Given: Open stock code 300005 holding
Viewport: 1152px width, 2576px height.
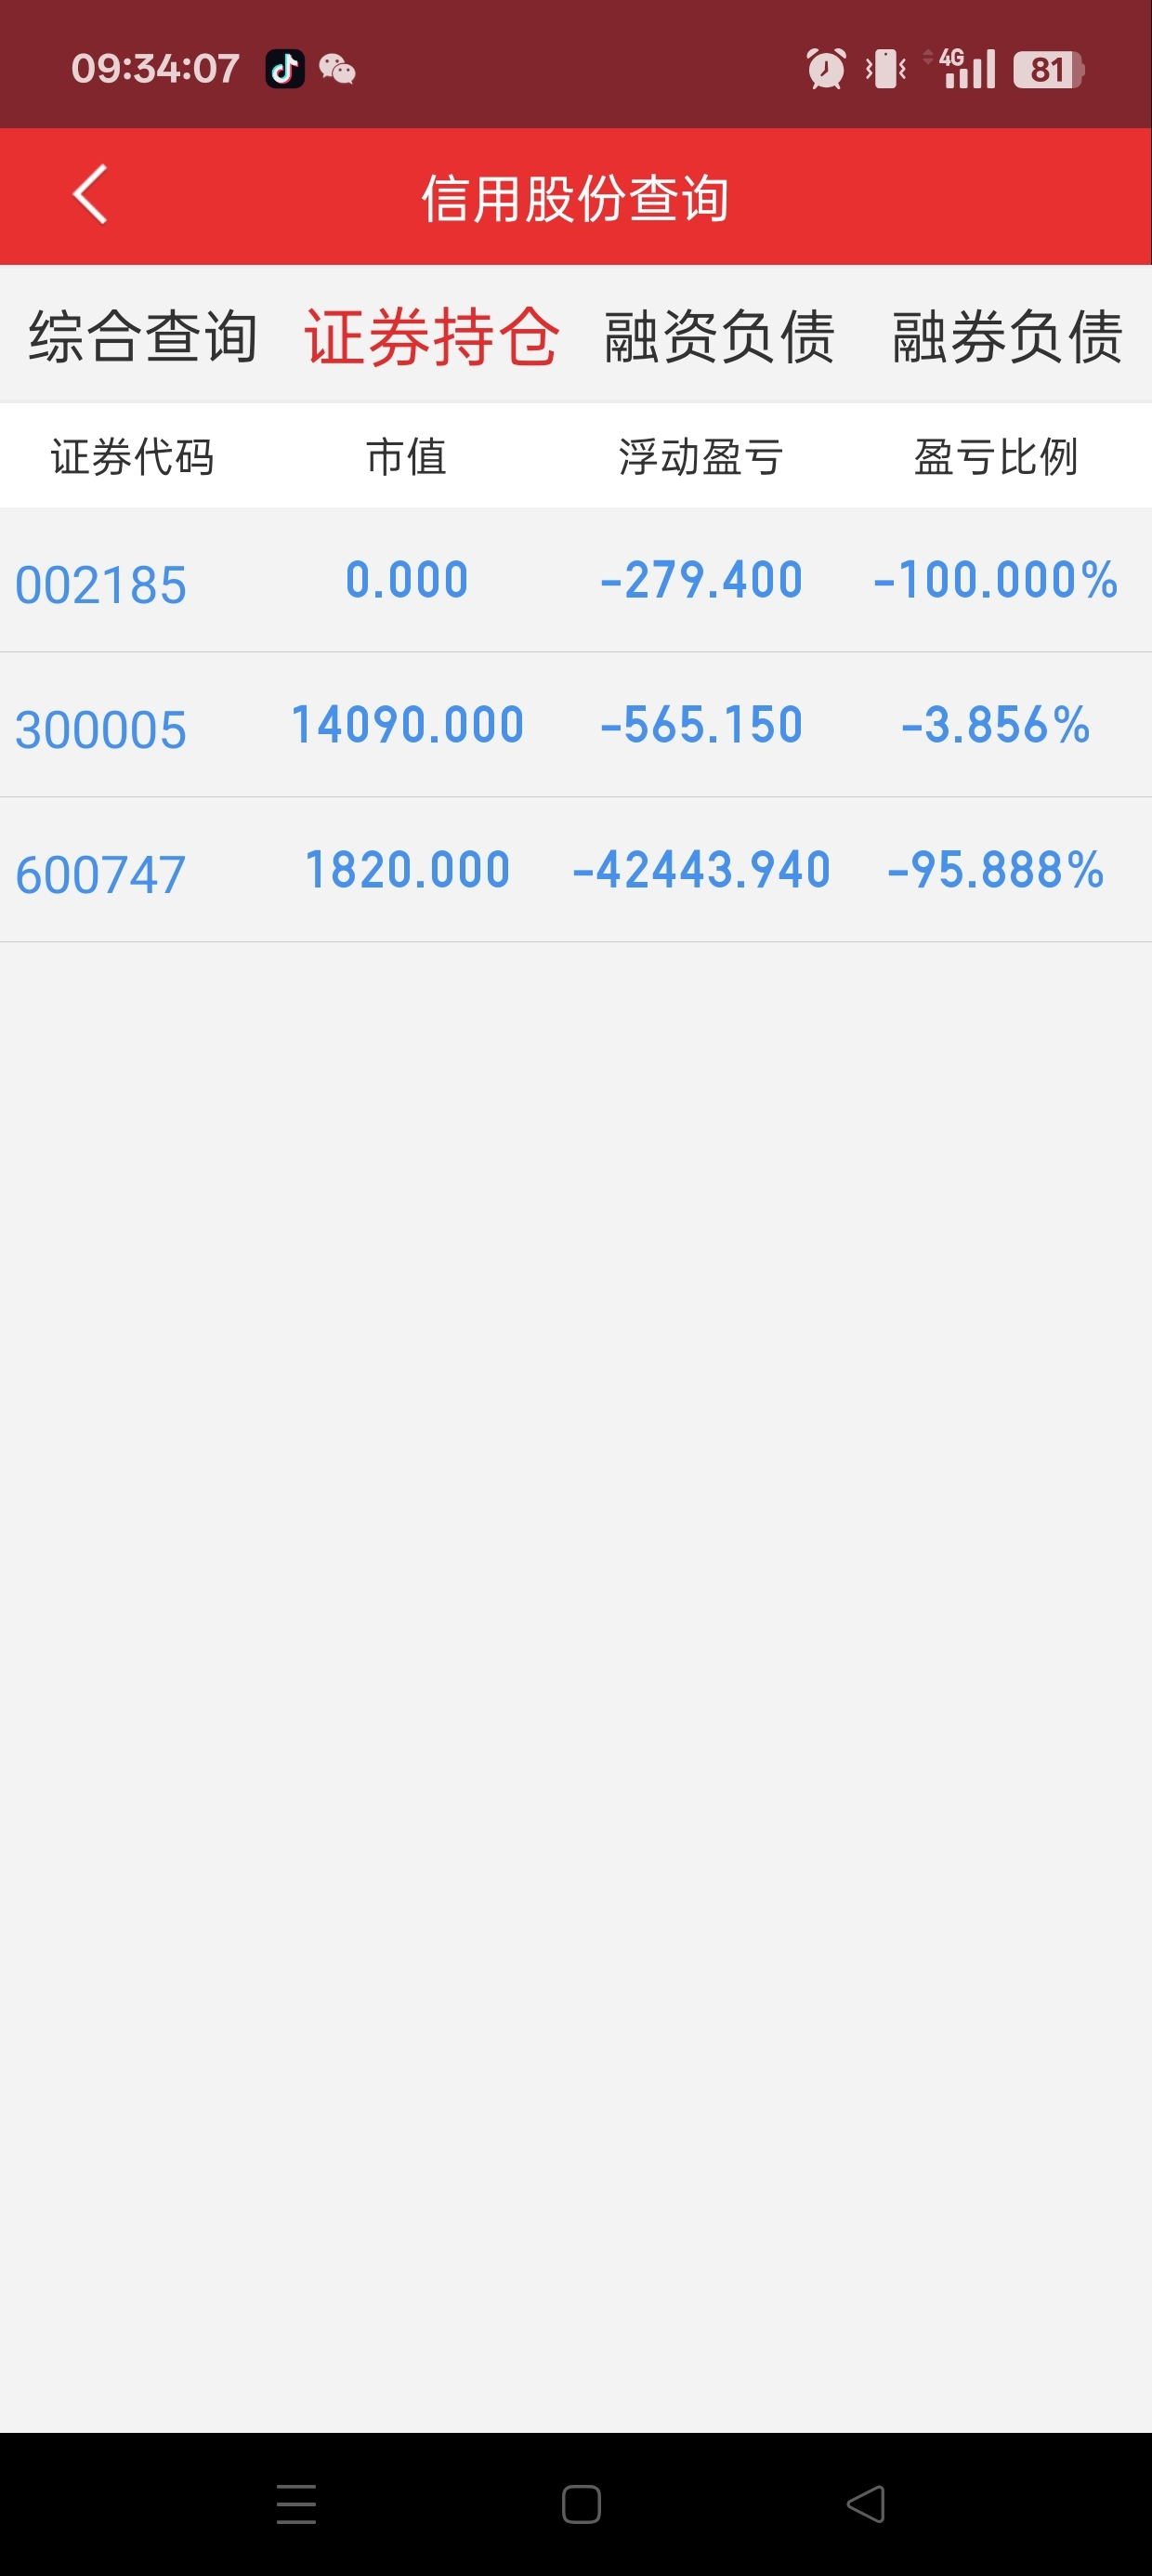Looking at the screenshot, I should 101,729.
